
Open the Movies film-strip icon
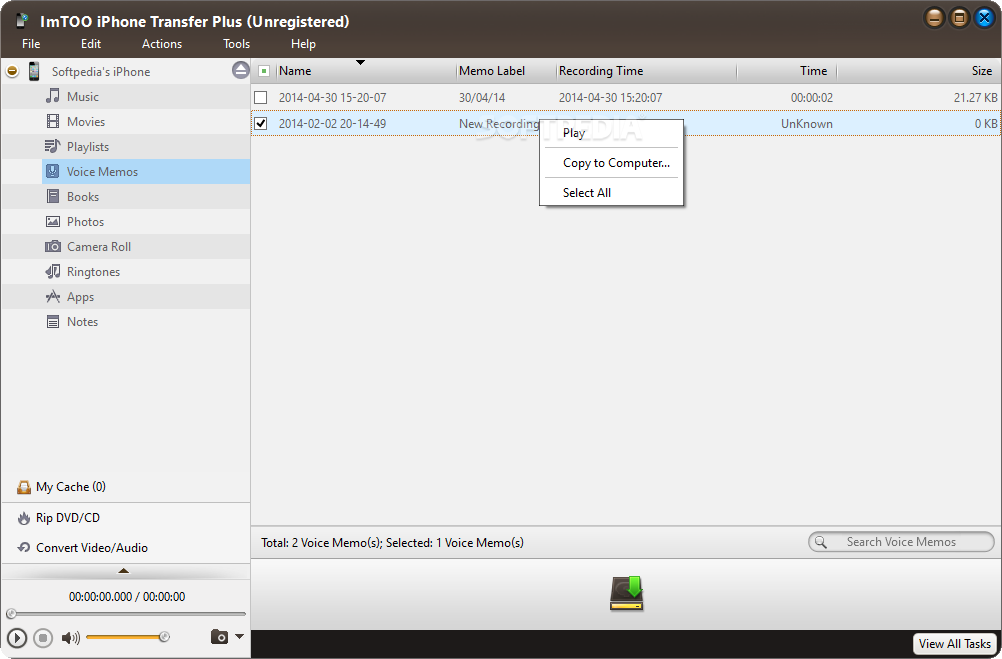pyautogui.click(x=53, y=121)
